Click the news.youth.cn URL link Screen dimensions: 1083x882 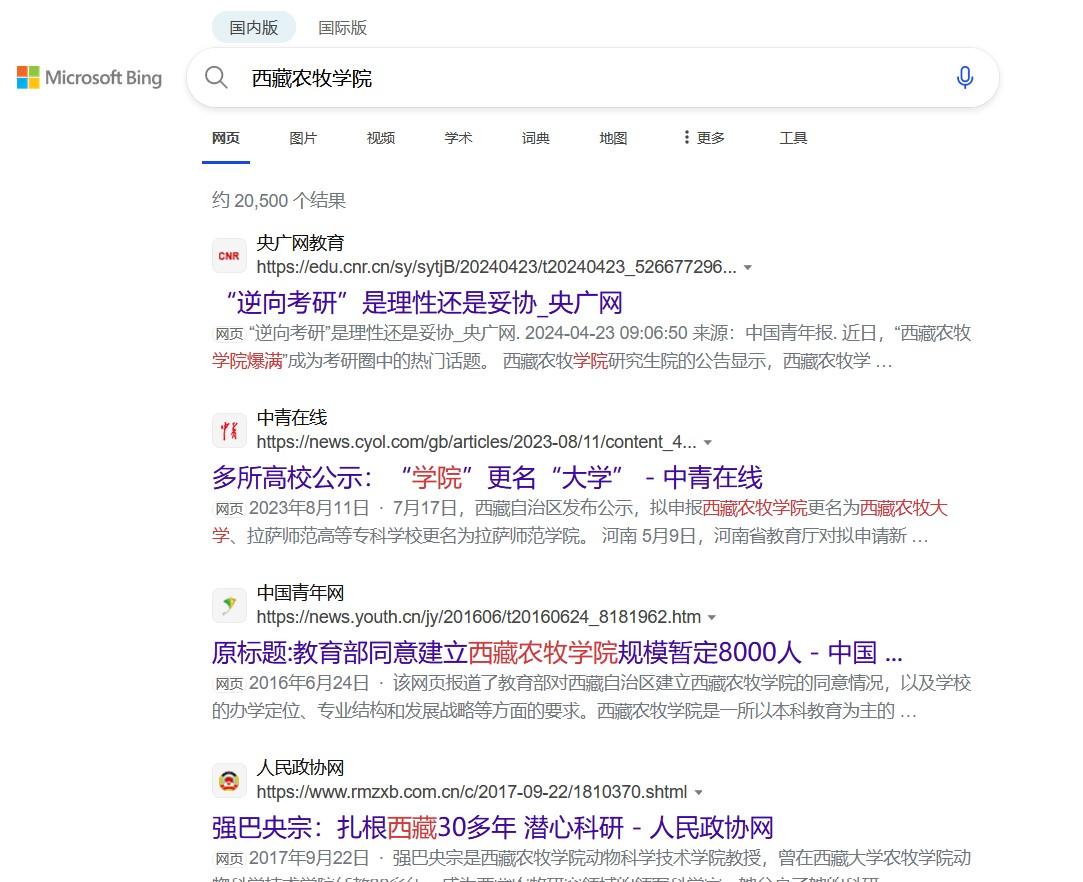click(x=479, y=616)
